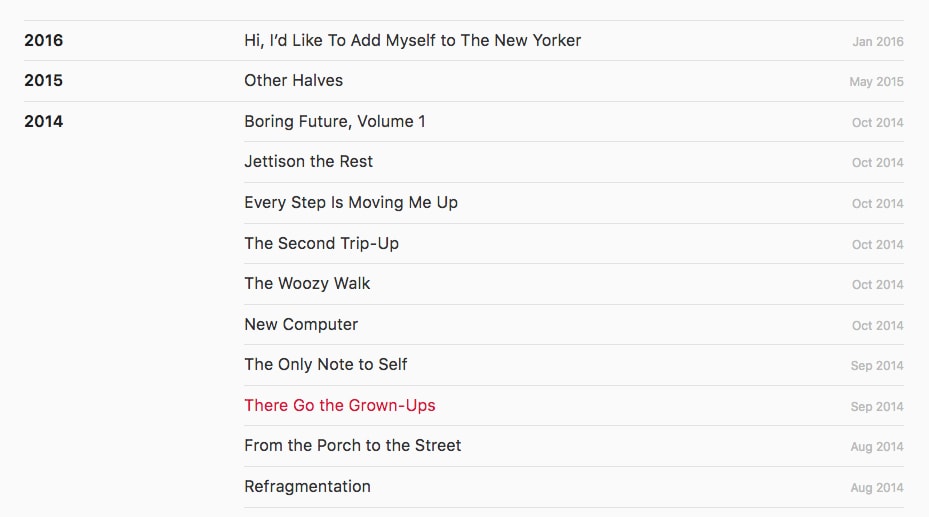The image size is (929, 517).
Task: View the "Refragmentation" article
Action: click(x=307, y=487)
